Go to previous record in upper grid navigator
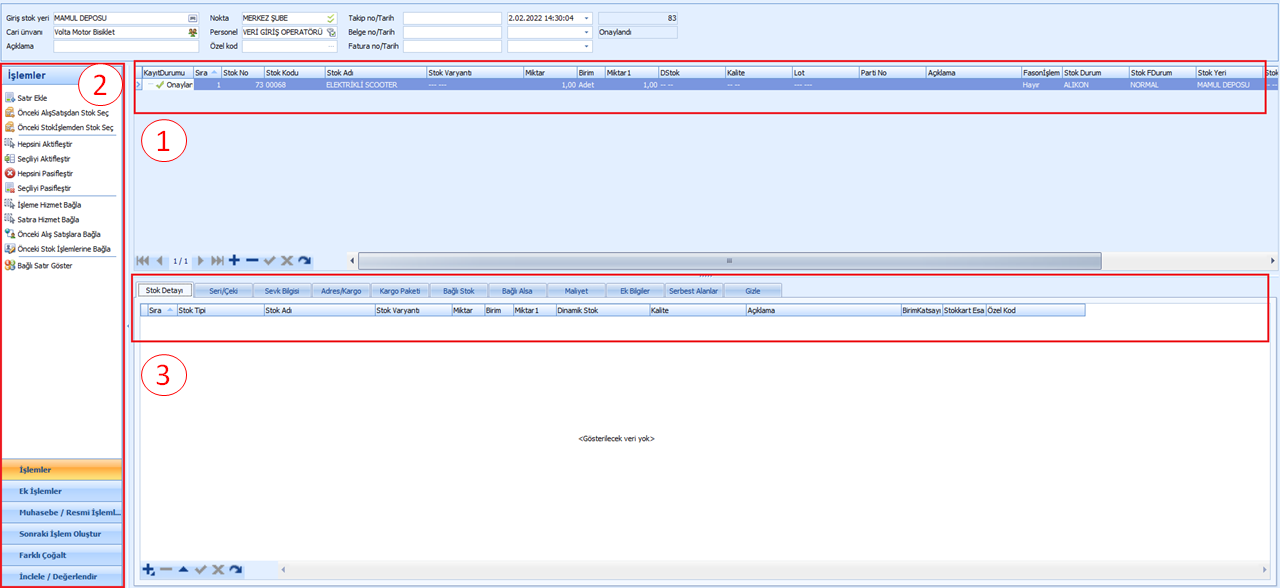The height and width of the screenshot is (588, 1280). pos(159,260)
